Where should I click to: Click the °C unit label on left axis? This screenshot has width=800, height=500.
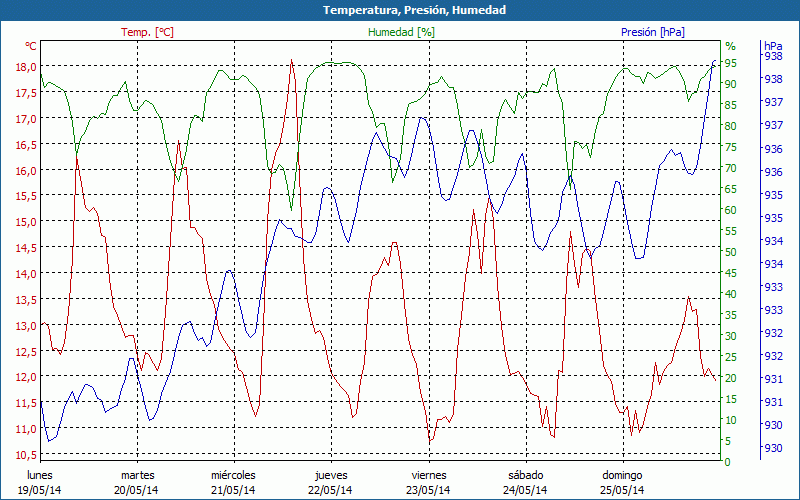tap(30, 46)
